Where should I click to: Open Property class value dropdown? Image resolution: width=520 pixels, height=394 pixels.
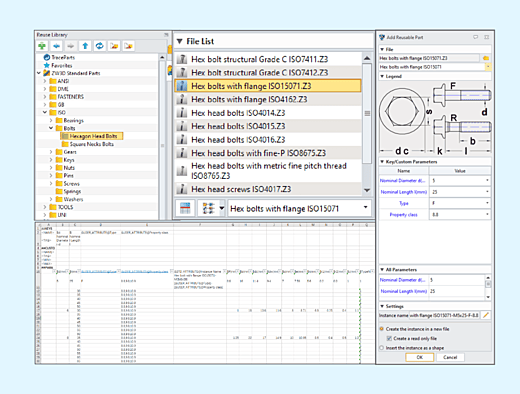[487, 215]
